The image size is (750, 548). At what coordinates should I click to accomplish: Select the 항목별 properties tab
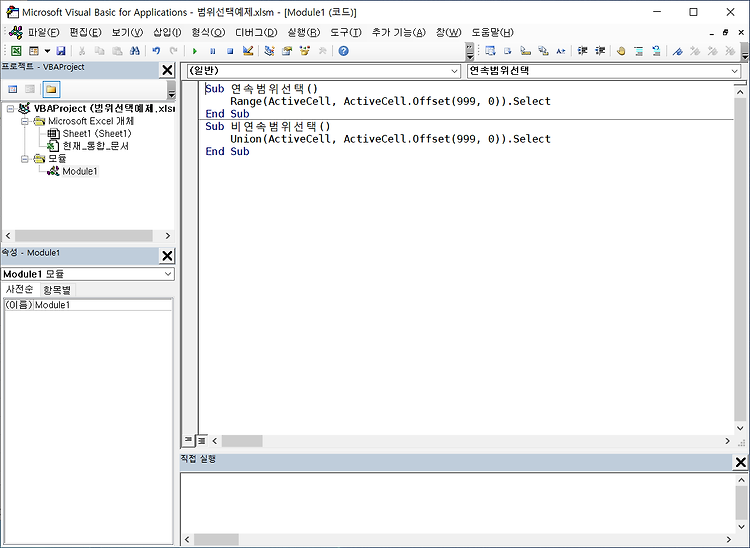click(56, 290)
